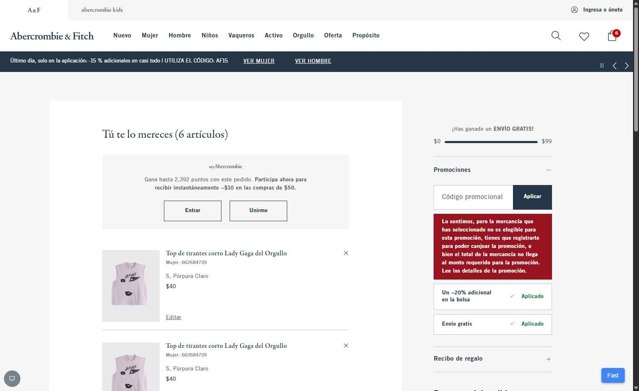
Task: Go to previous banner message arrow
Action: tap(614, 66)
